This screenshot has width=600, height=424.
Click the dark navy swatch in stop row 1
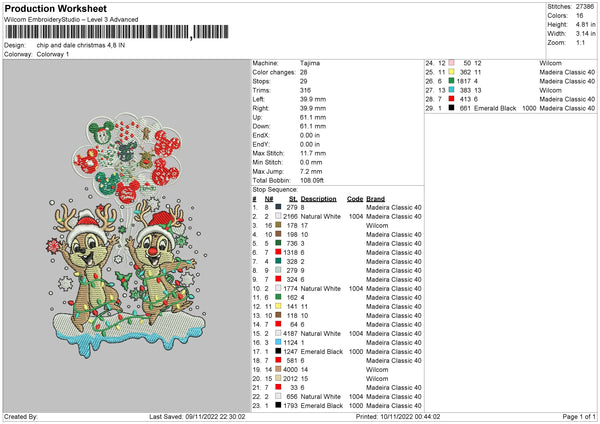tap(278, 207)
